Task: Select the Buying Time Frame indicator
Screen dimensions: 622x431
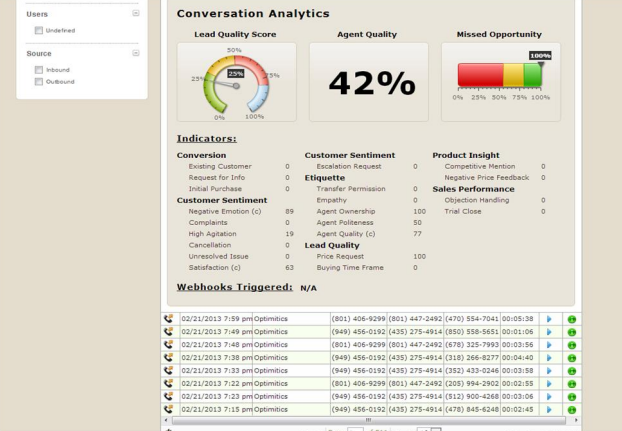Action: point(350,268)
